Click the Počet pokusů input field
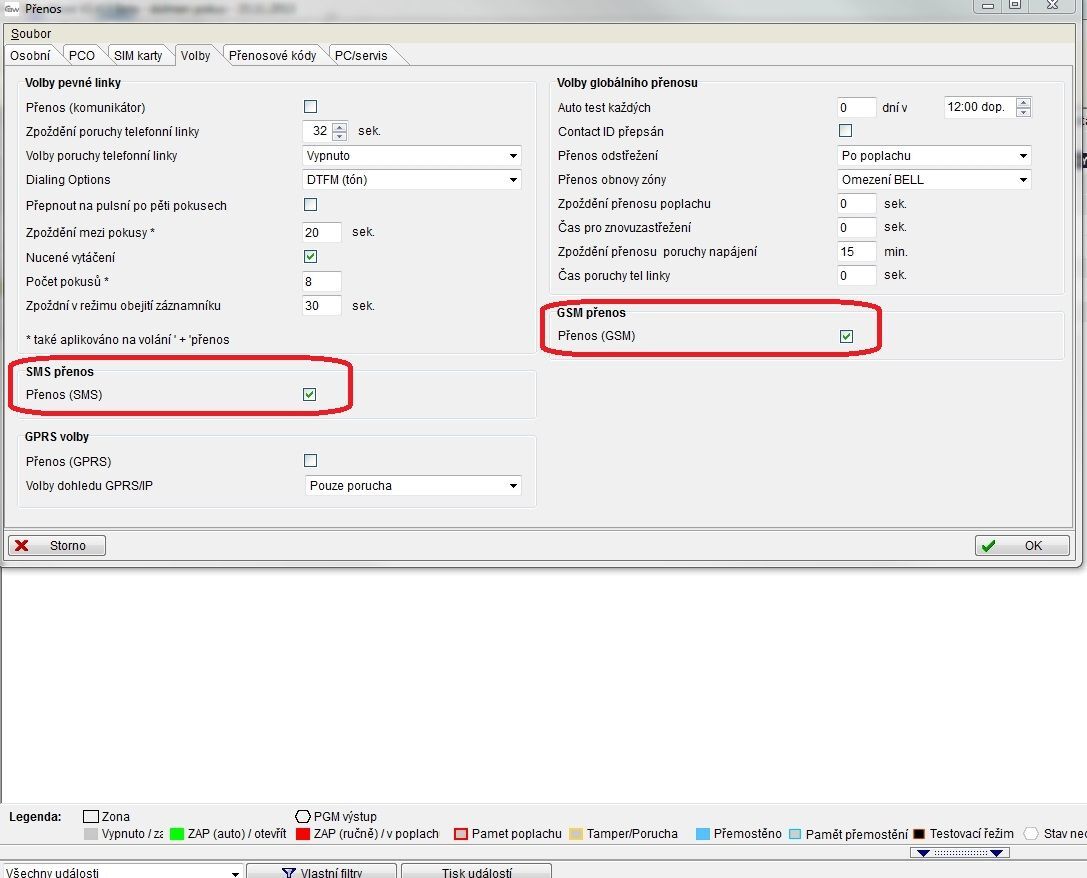The image size is (1087, 878). click(x=322, y=282)
